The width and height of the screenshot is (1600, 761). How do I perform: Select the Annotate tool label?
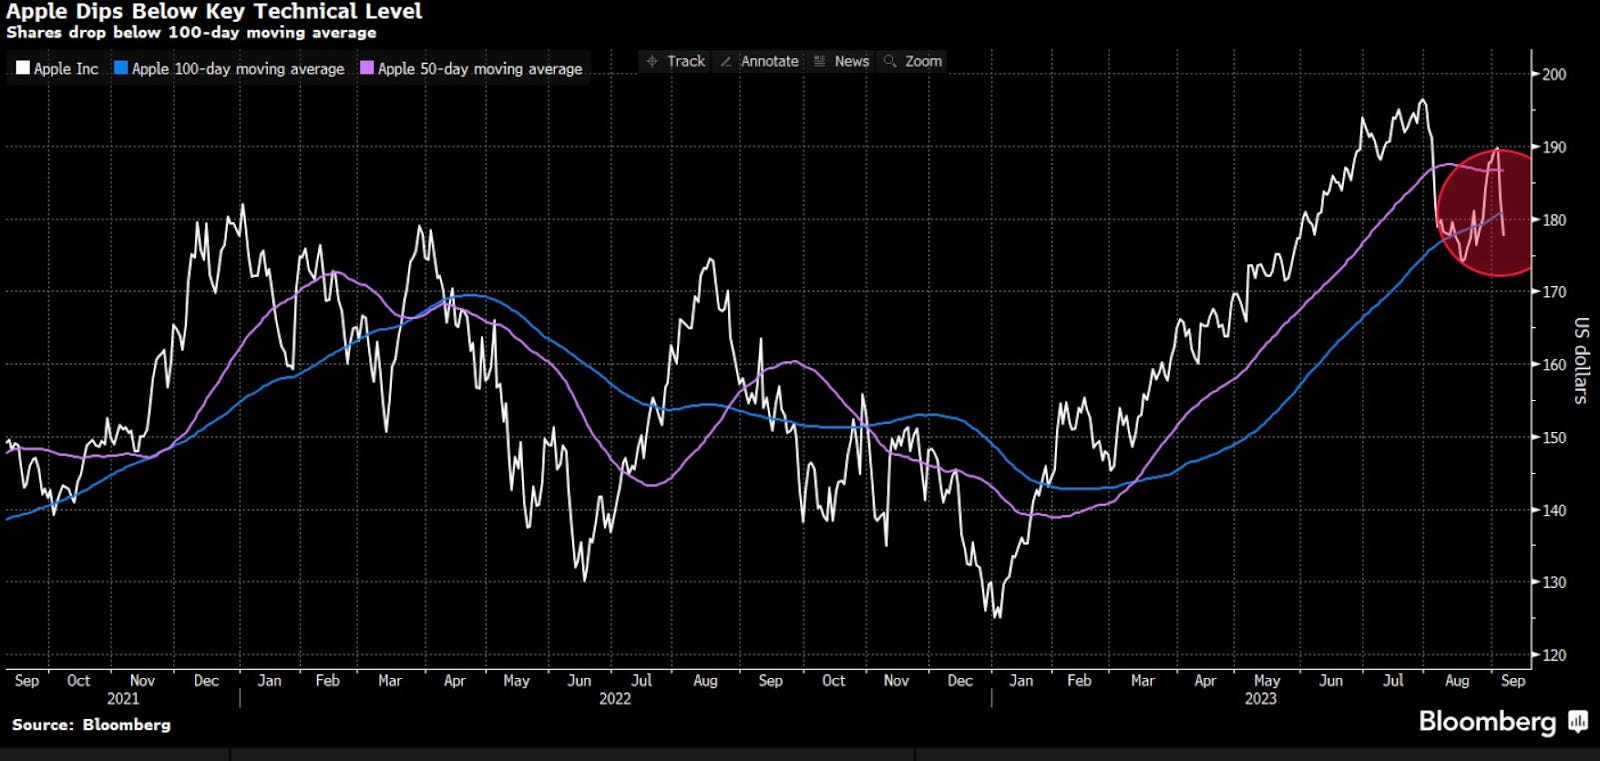click(769, 61)
